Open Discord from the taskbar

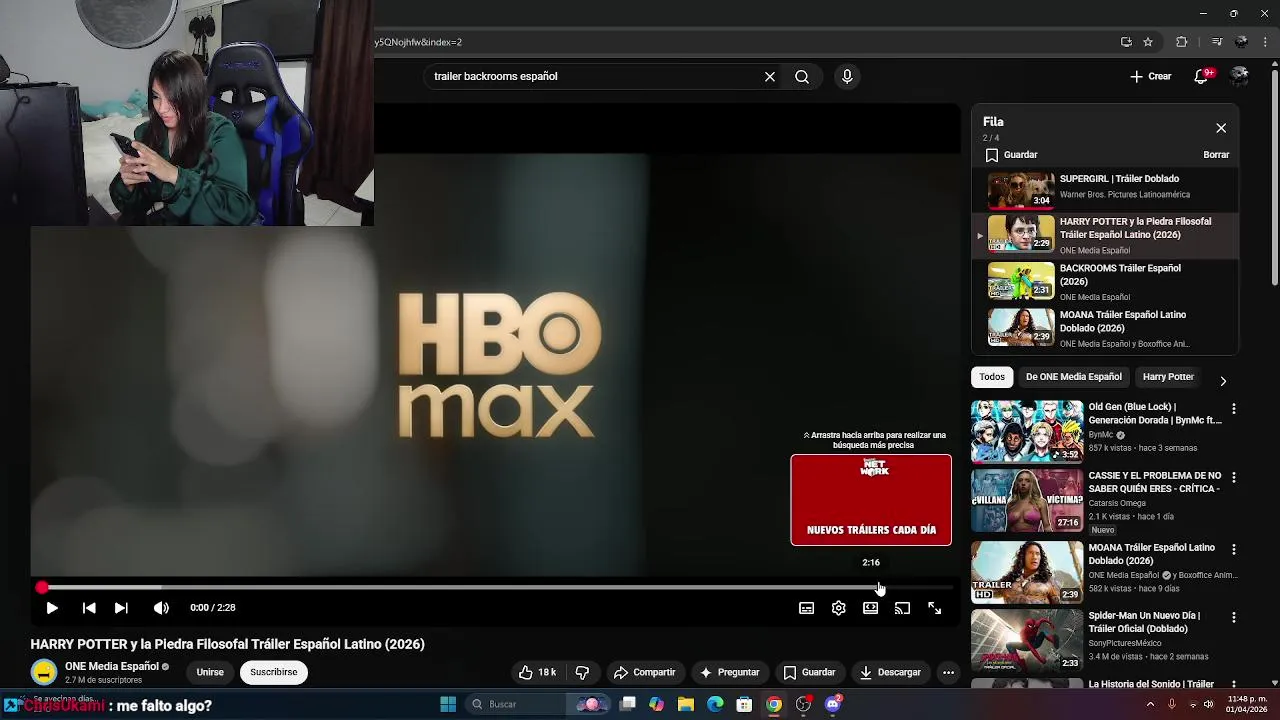(x=833, y=704)
